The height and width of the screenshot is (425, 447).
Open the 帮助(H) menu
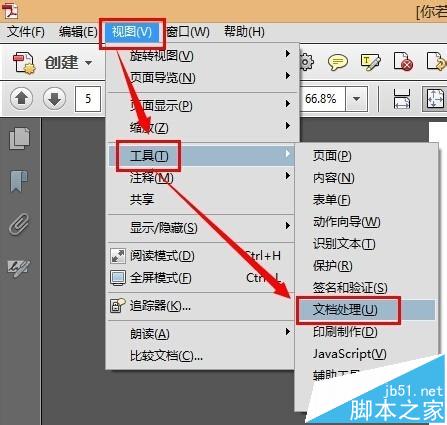click(244, 32)
